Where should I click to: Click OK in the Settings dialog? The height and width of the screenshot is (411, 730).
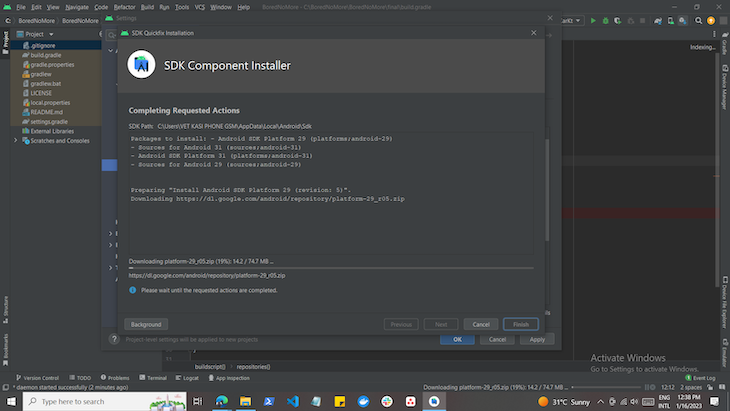457,339
